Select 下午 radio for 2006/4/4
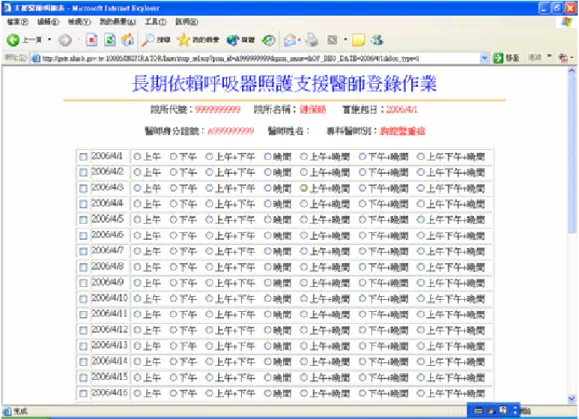 pyautogui.click(x=174, y=203)
